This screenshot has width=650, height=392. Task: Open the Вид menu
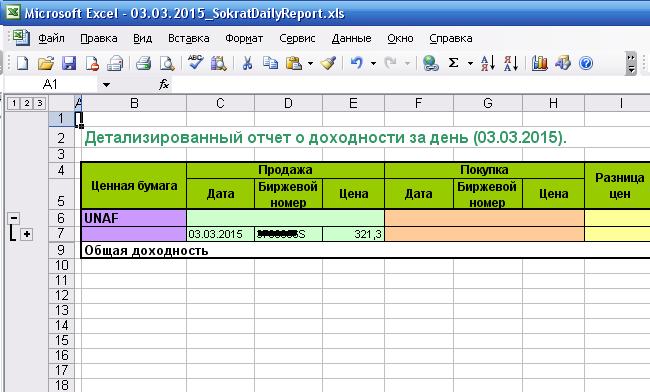click(142, 39)
